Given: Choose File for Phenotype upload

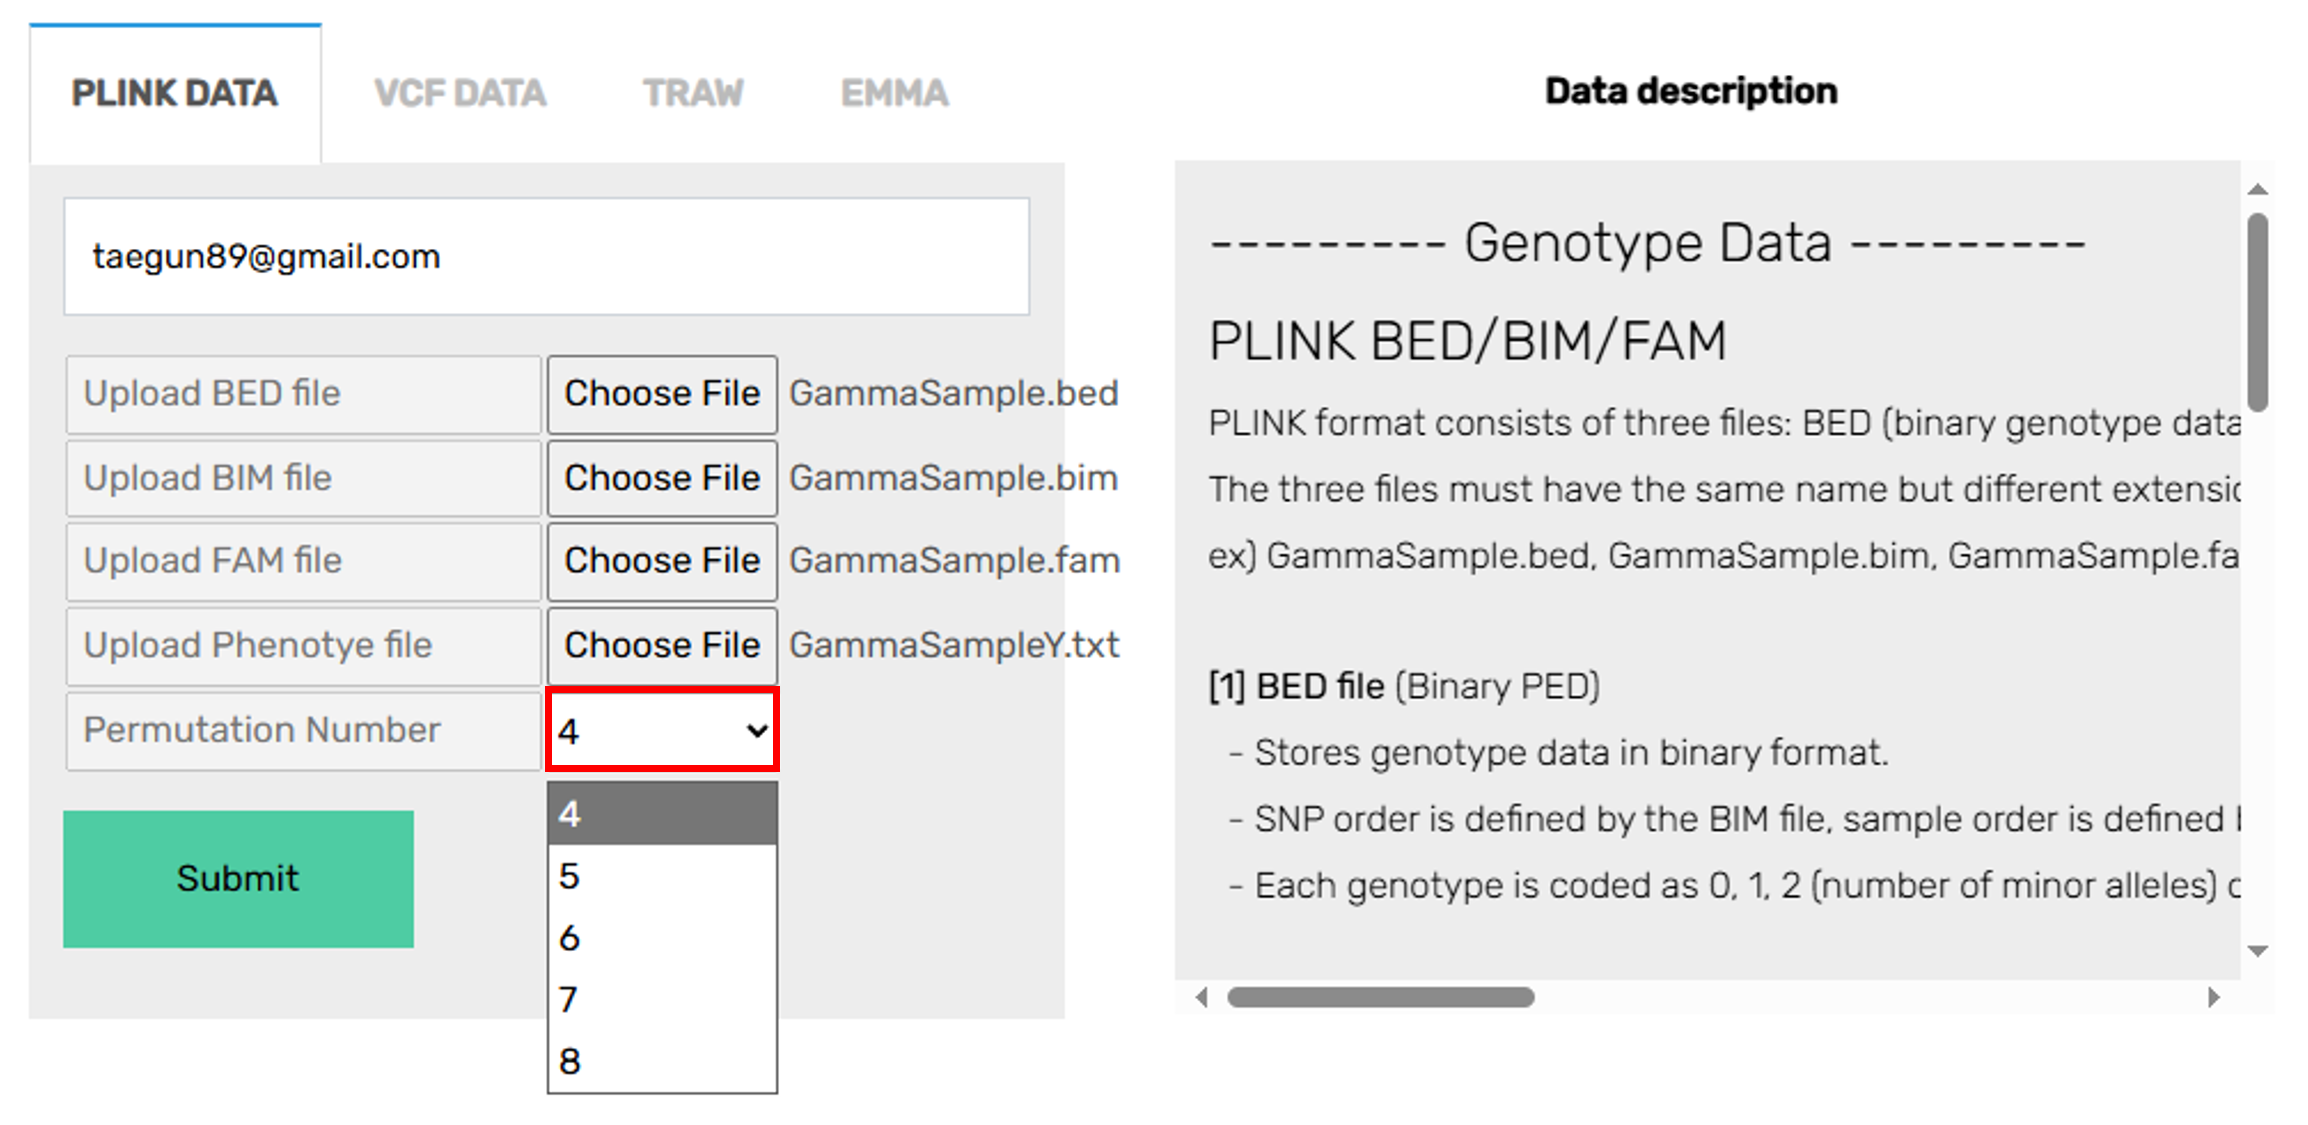Looking at the screenshot, I should (x=662, y=646).
